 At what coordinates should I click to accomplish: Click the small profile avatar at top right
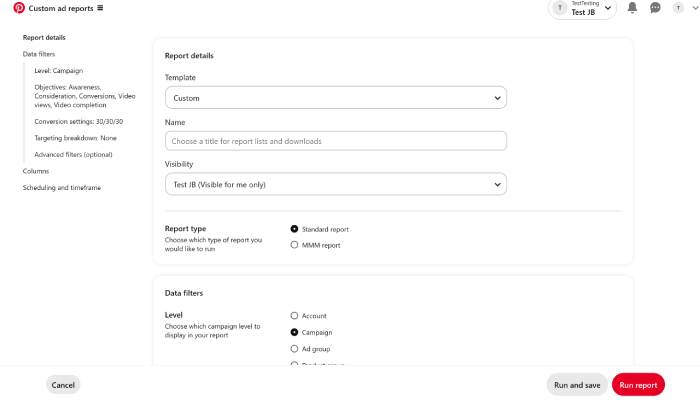[x=678, y=8]
